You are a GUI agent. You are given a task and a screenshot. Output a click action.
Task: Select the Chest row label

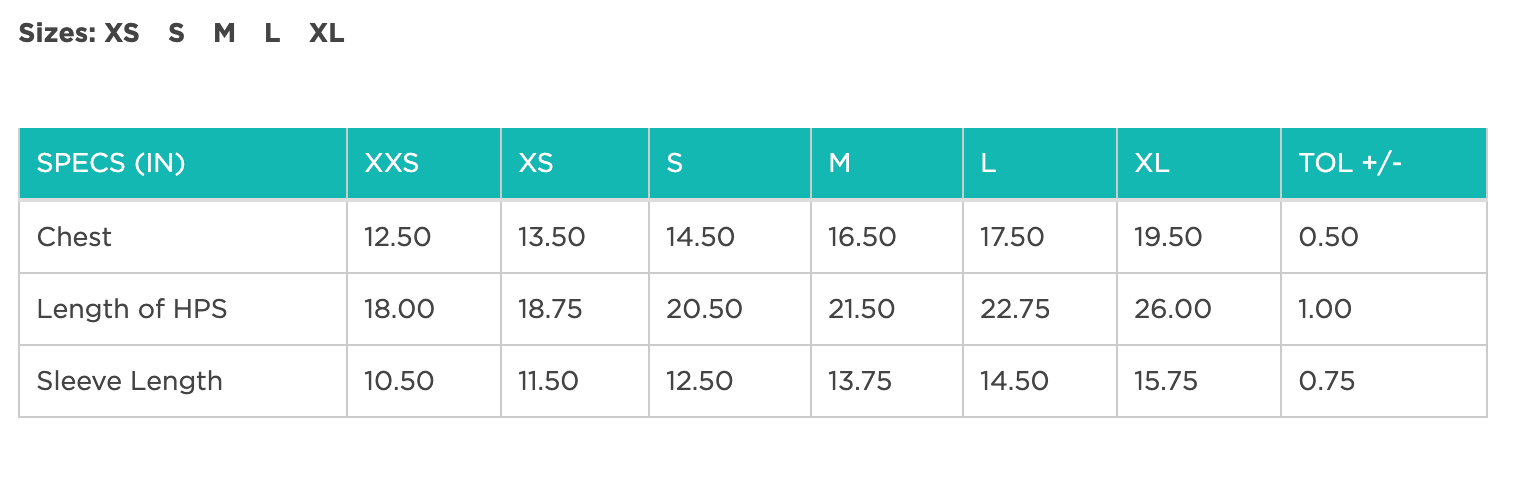pos(74,237)
